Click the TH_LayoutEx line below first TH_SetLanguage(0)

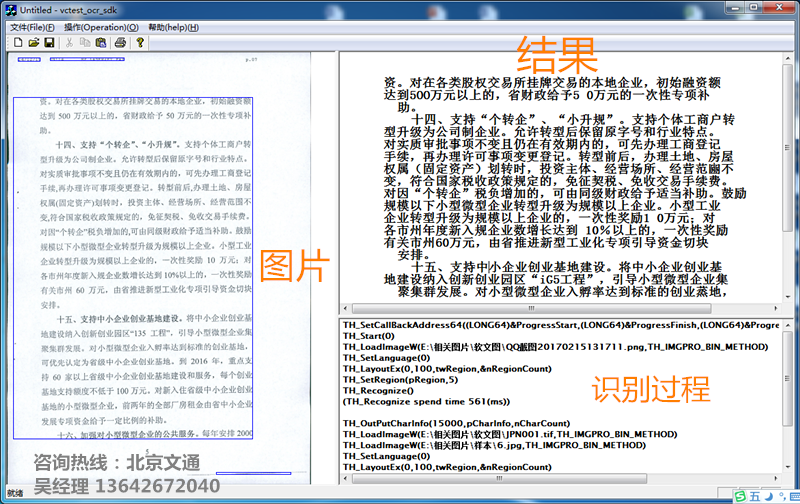point(447,369)
